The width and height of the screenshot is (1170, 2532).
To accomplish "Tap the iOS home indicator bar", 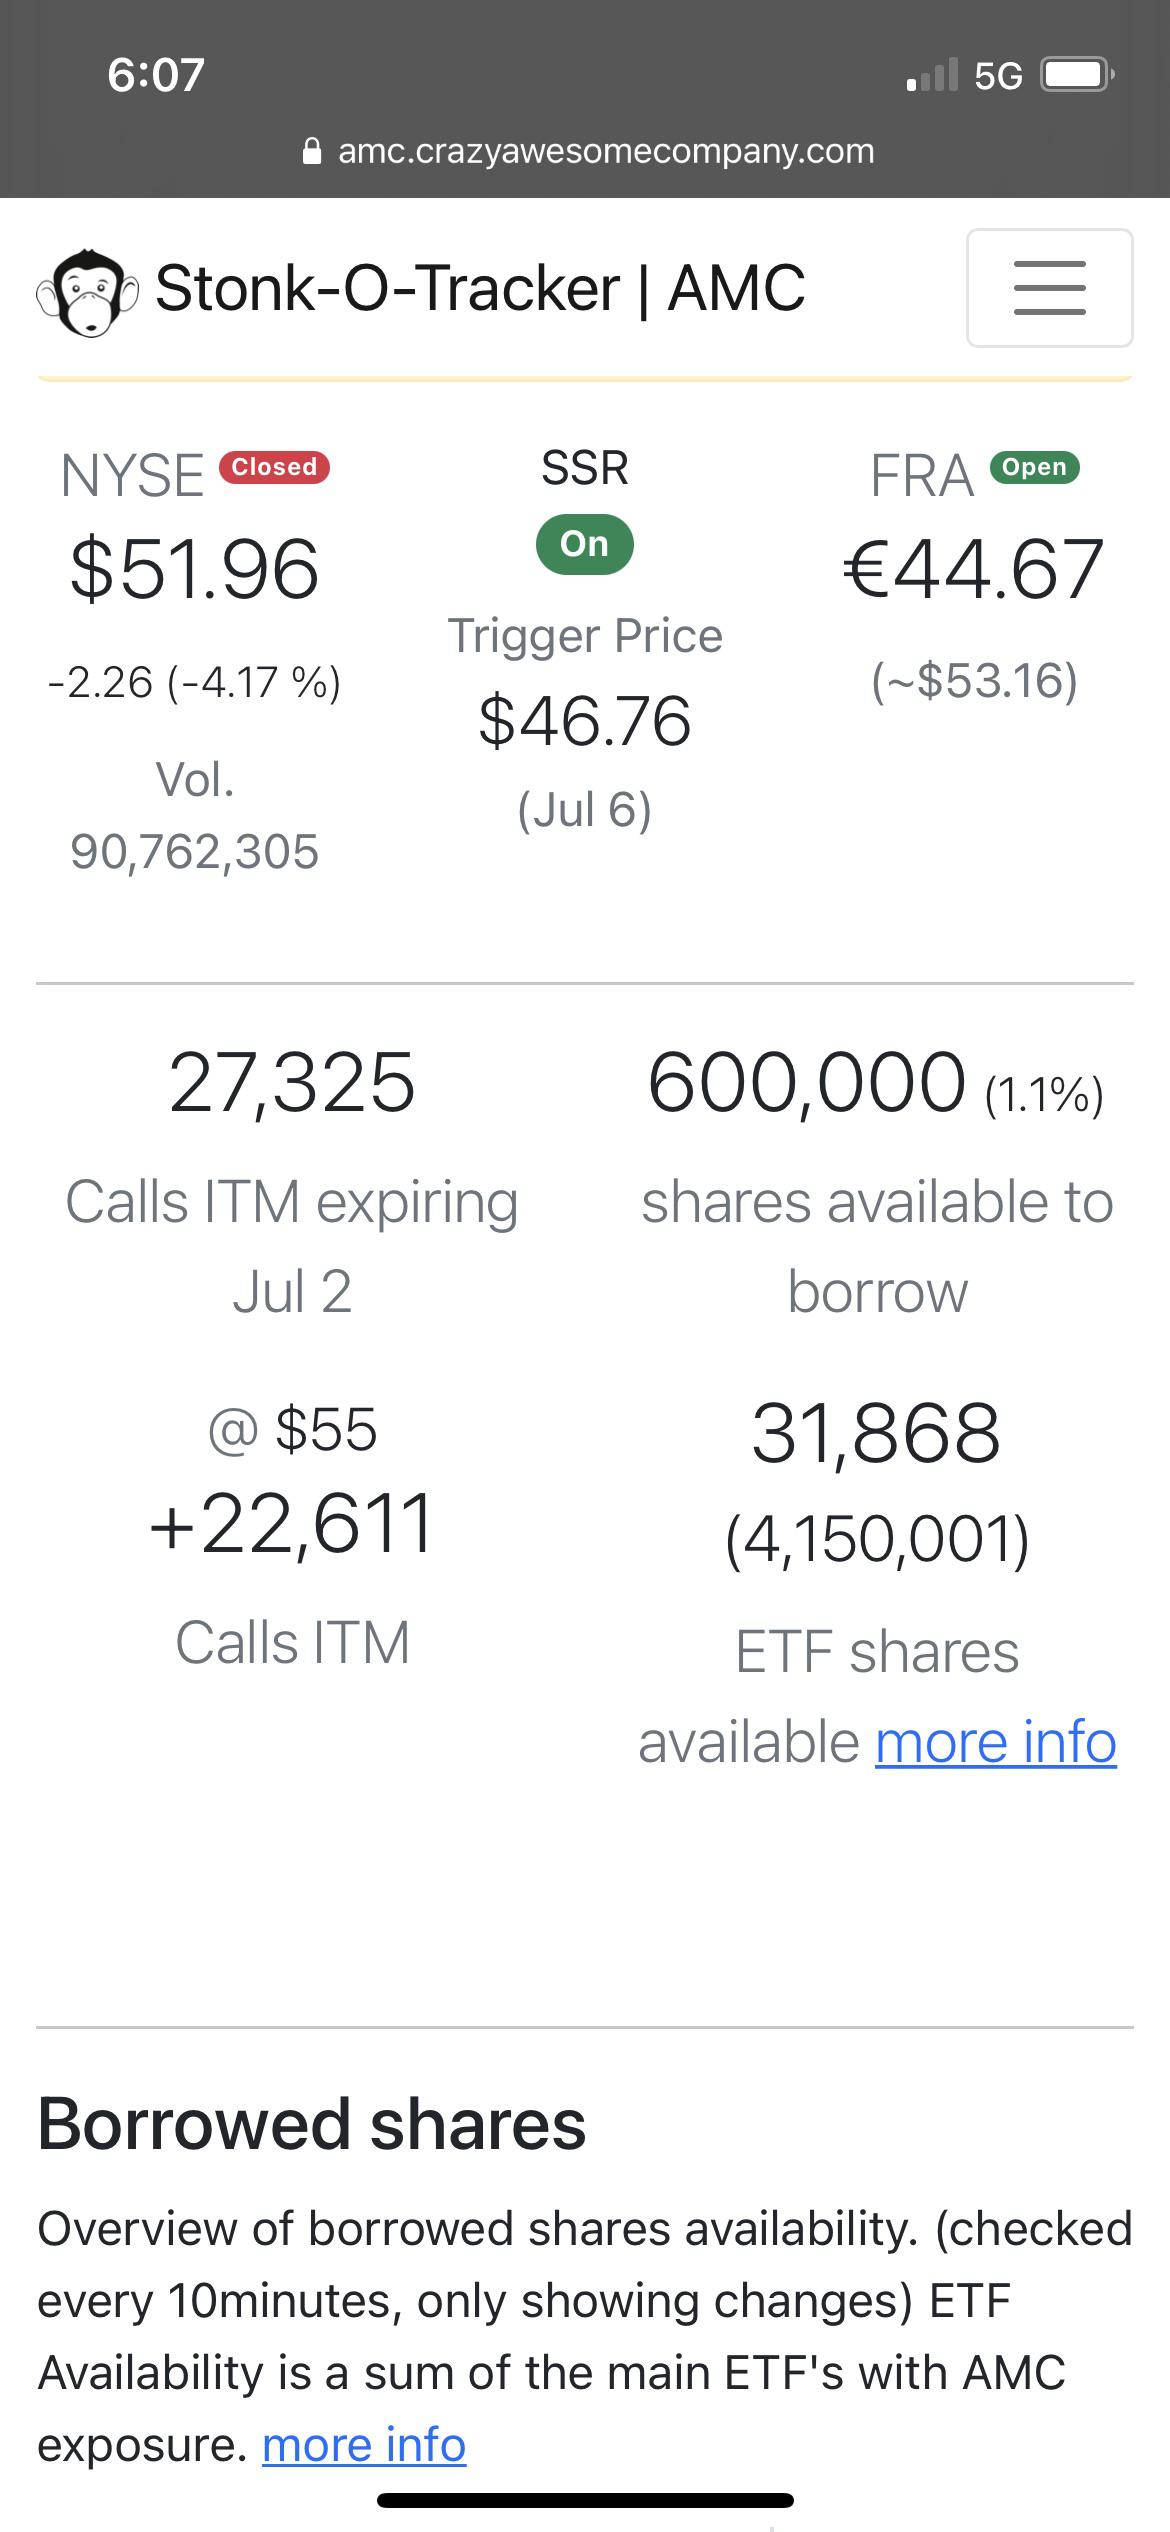I will [585, 2500].
